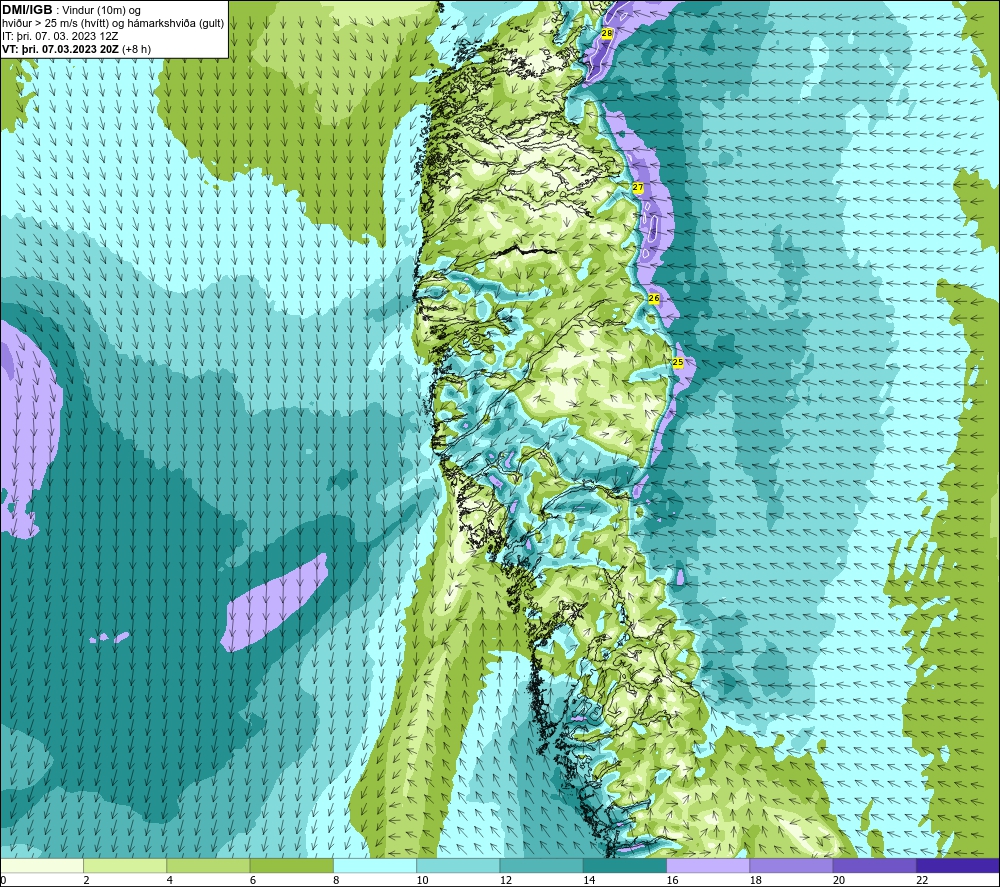The width and height of the screenshot is (1000, 887).
Task: Select the 8–10 m/s light cyan swatch
Action: click(x=375, y=865)
